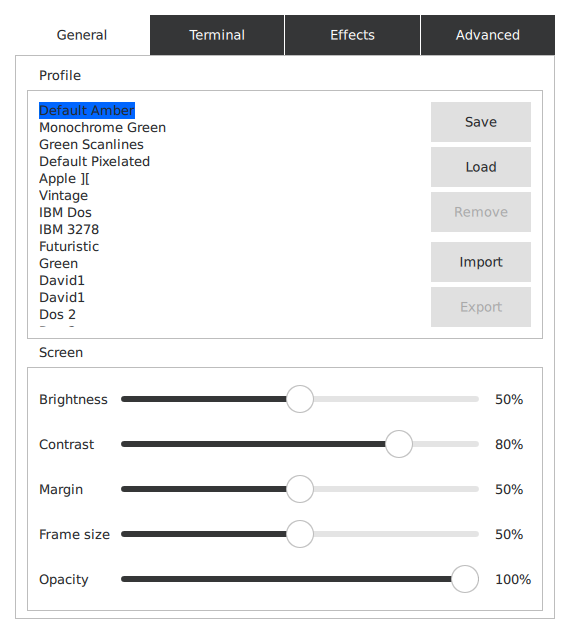Click the Remove profile button
The image size is (570, 634).
pyautogui.click(x=481, y=212)
